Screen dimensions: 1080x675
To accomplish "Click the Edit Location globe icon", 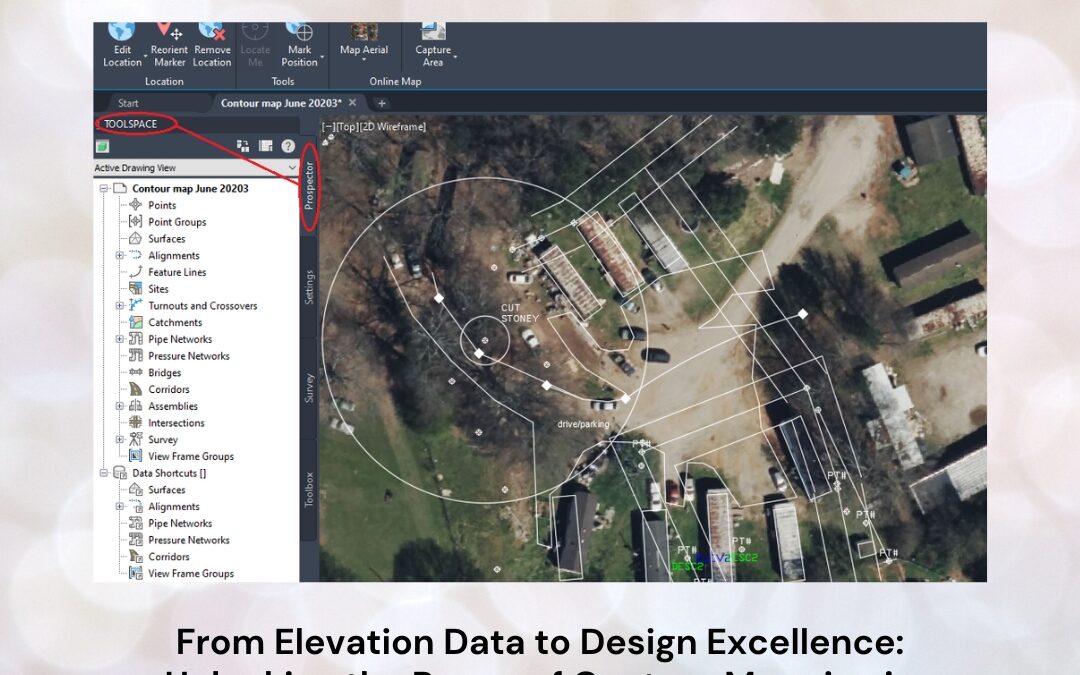I will [x=122, y=31].
